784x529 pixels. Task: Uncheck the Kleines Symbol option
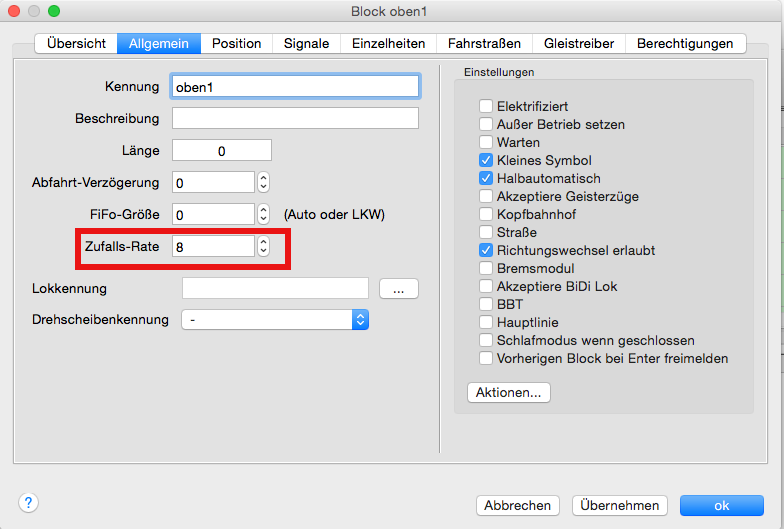[486, 160]
